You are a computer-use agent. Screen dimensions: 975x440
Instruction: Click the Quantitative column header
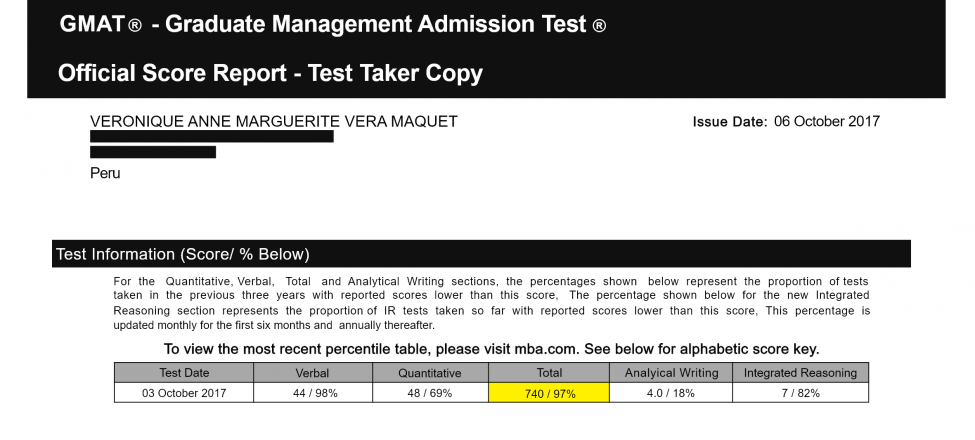(x=430, y=373)
